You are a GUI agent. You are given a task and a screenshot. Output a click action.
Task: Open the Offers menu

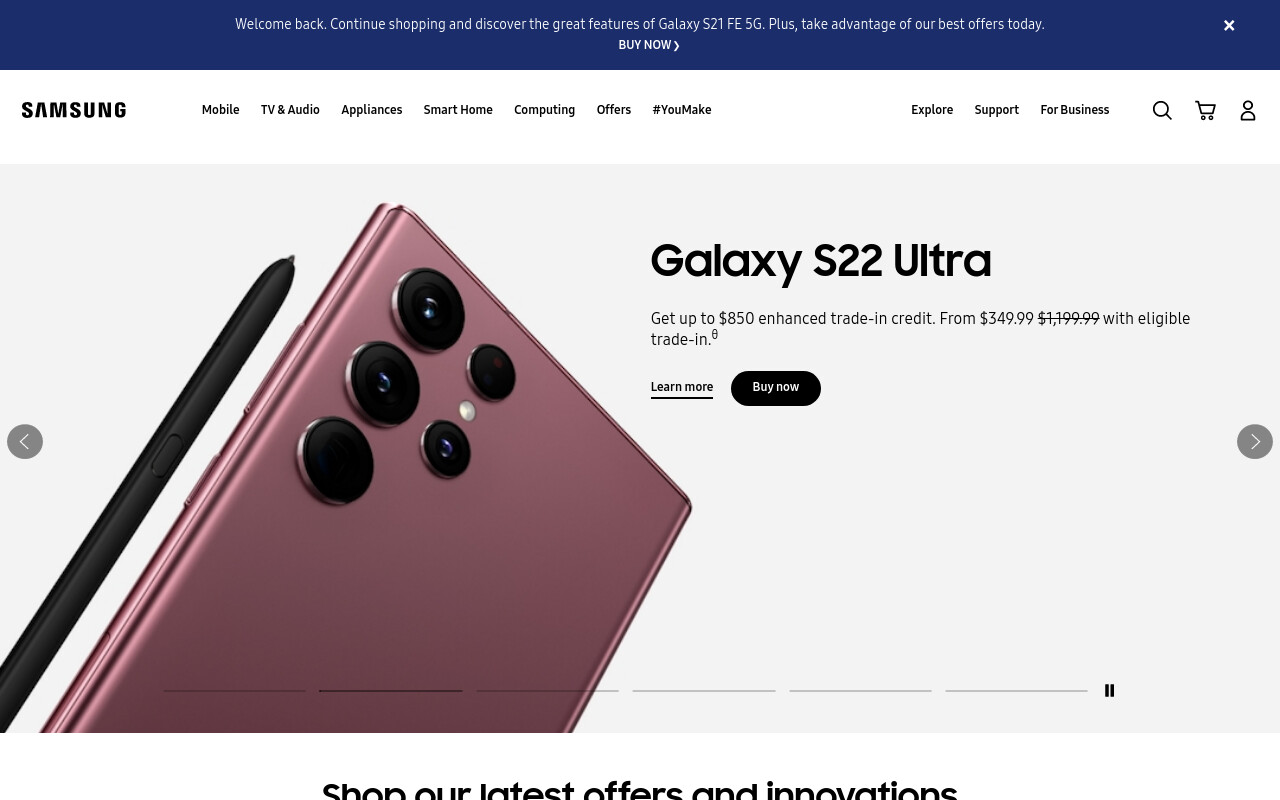614,110
